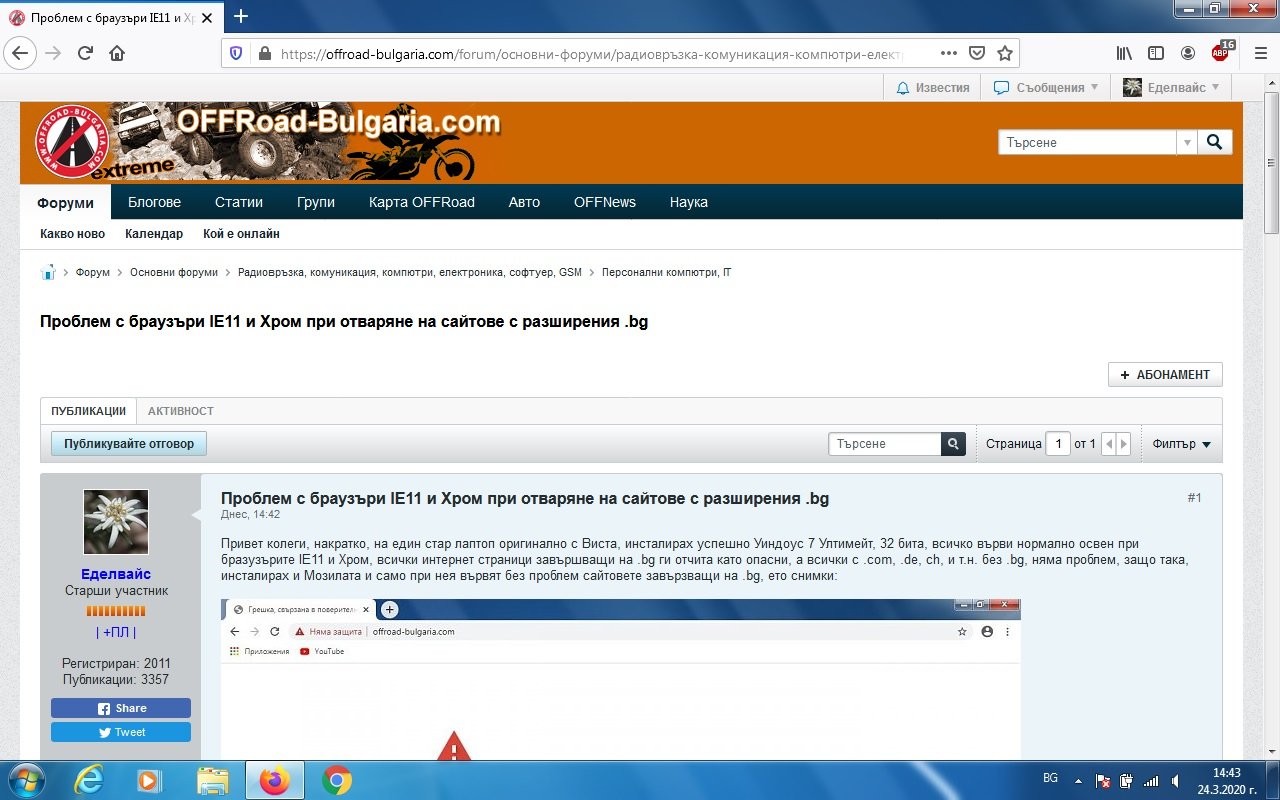
Task: Open the Firefox Library panel
Action: 1125,53
